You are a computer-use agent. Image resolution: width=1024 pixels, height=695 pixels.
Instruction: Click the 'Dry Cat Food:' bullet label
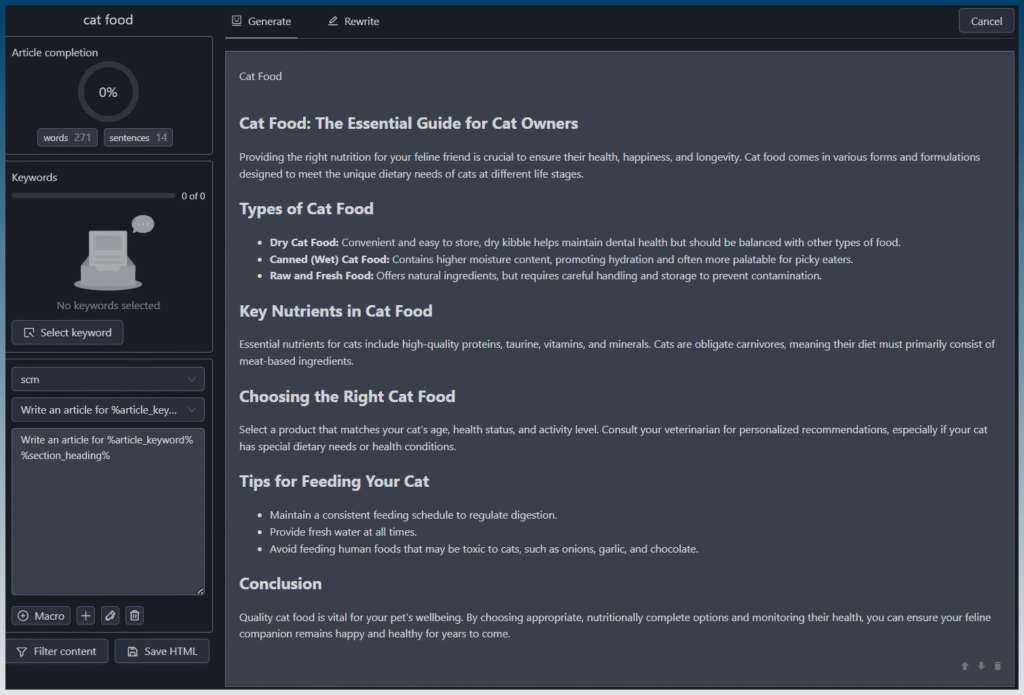(304, 242)
